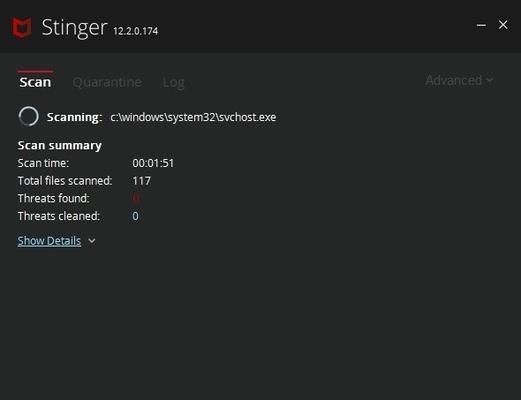Click the blue Threats cleaned count
This screenshot has width=521, height=400.
(135, 216)
